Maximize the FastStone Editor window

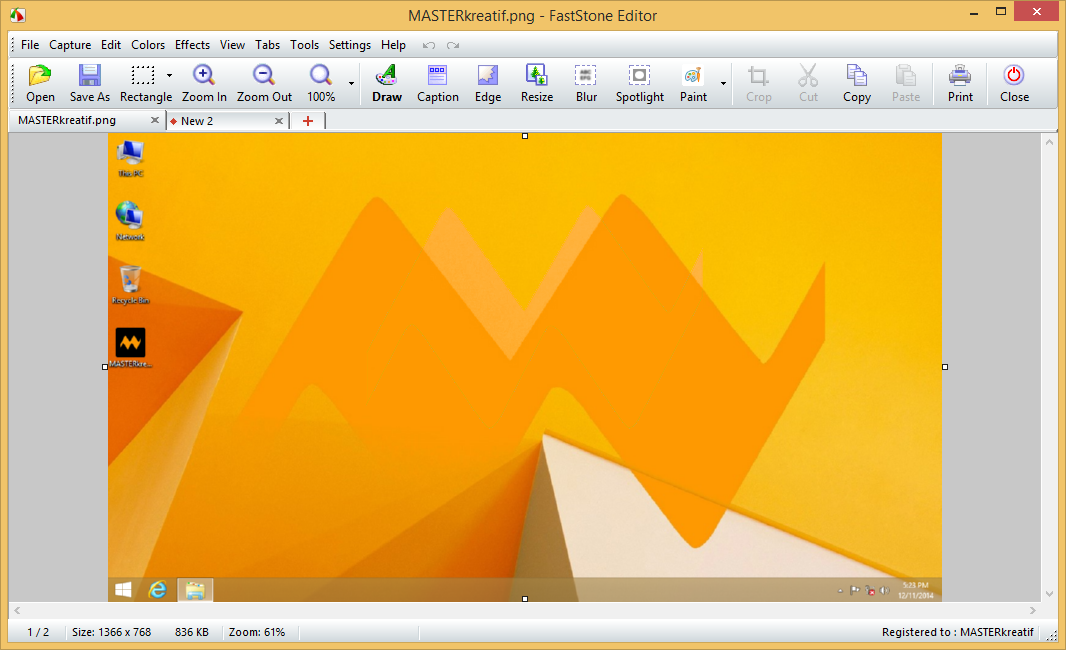tap(1001, 12)
